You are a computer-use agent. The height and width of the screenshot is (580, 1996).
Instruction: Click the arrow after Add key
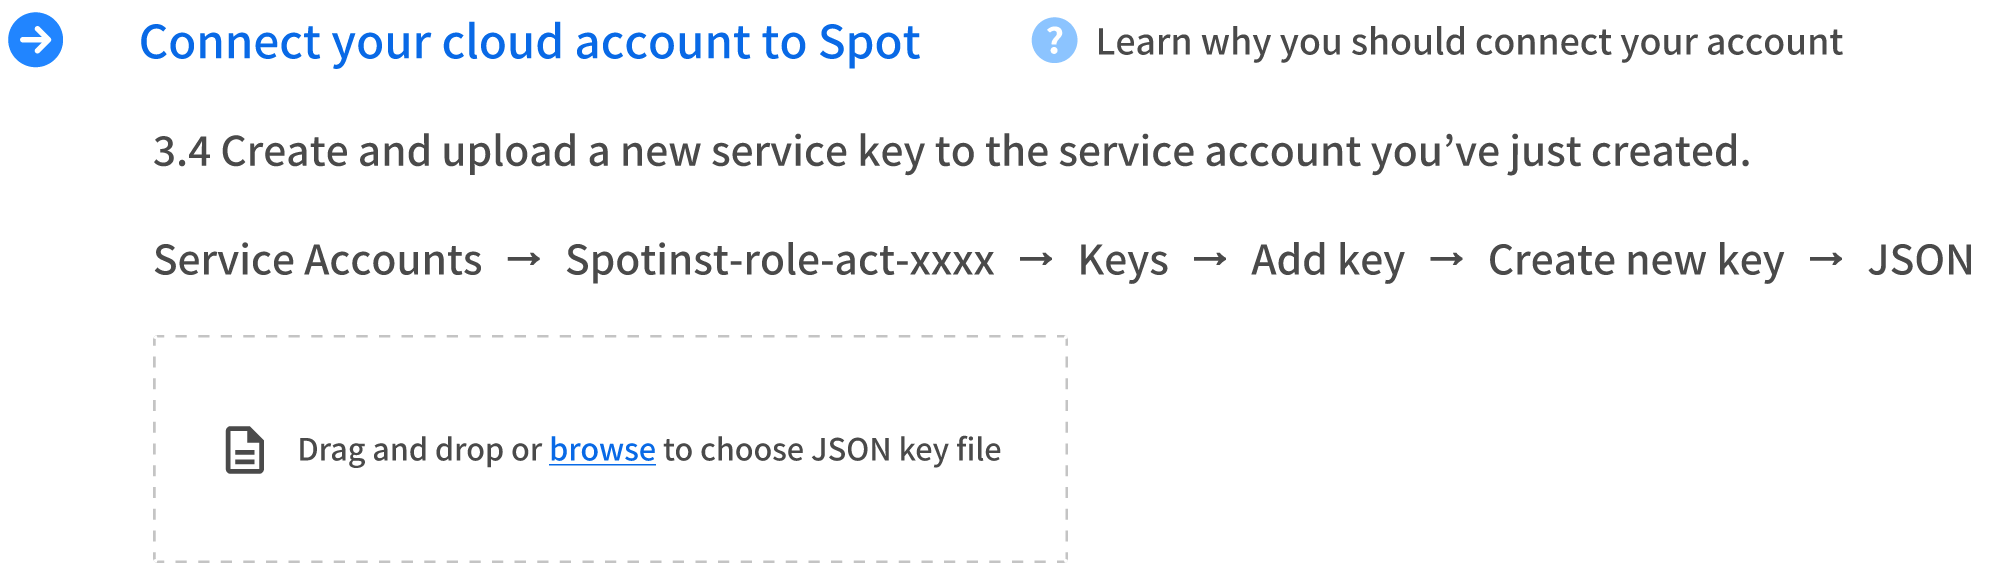1446,260
